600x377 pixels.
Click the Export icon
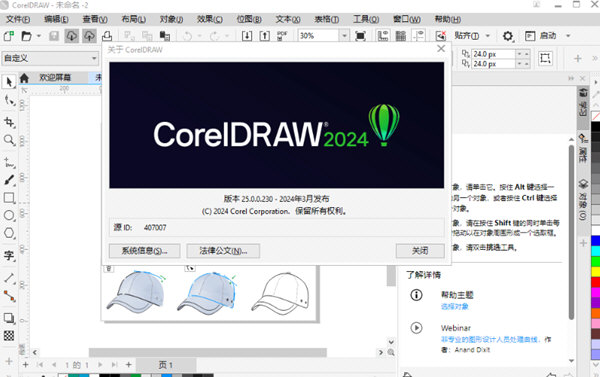pyautogui.click(x=265, y=36)
